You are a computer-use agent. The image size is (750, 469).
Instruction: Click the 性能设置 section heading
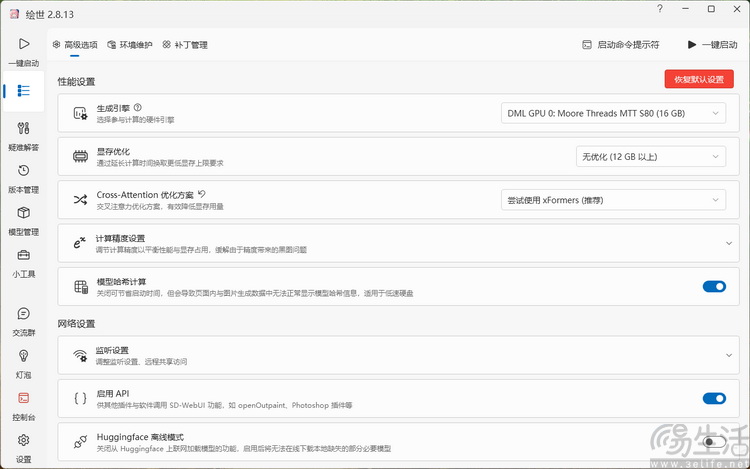(x=76, y=82)
